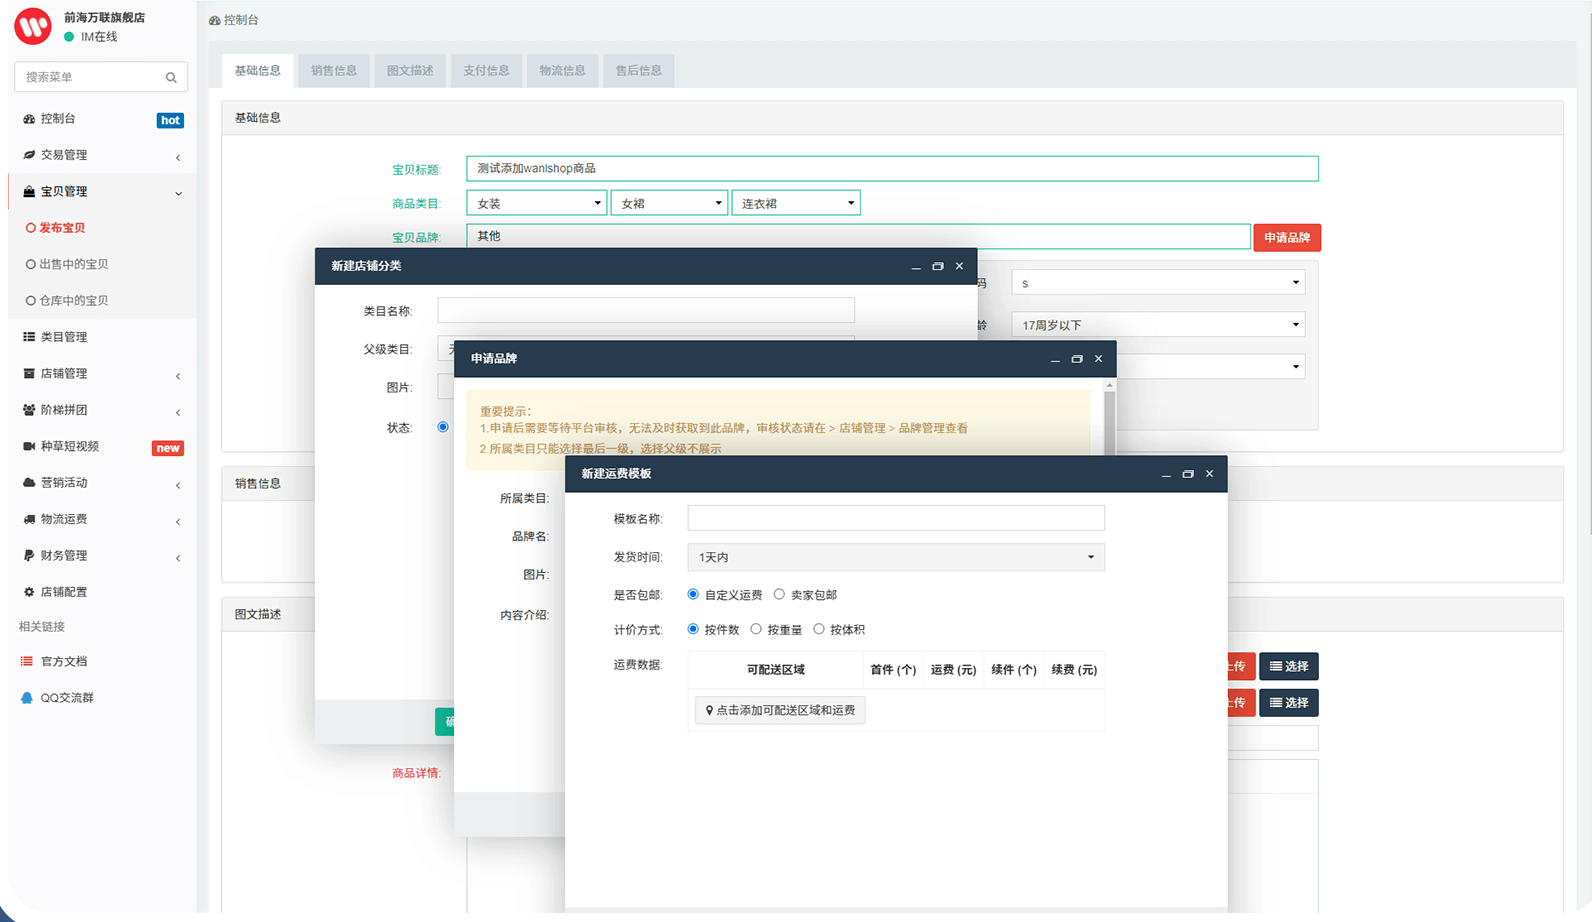This screenshot has width=1592, height=922.
Task: Click the red 申请品牌 button
Action: (1286, 237)
